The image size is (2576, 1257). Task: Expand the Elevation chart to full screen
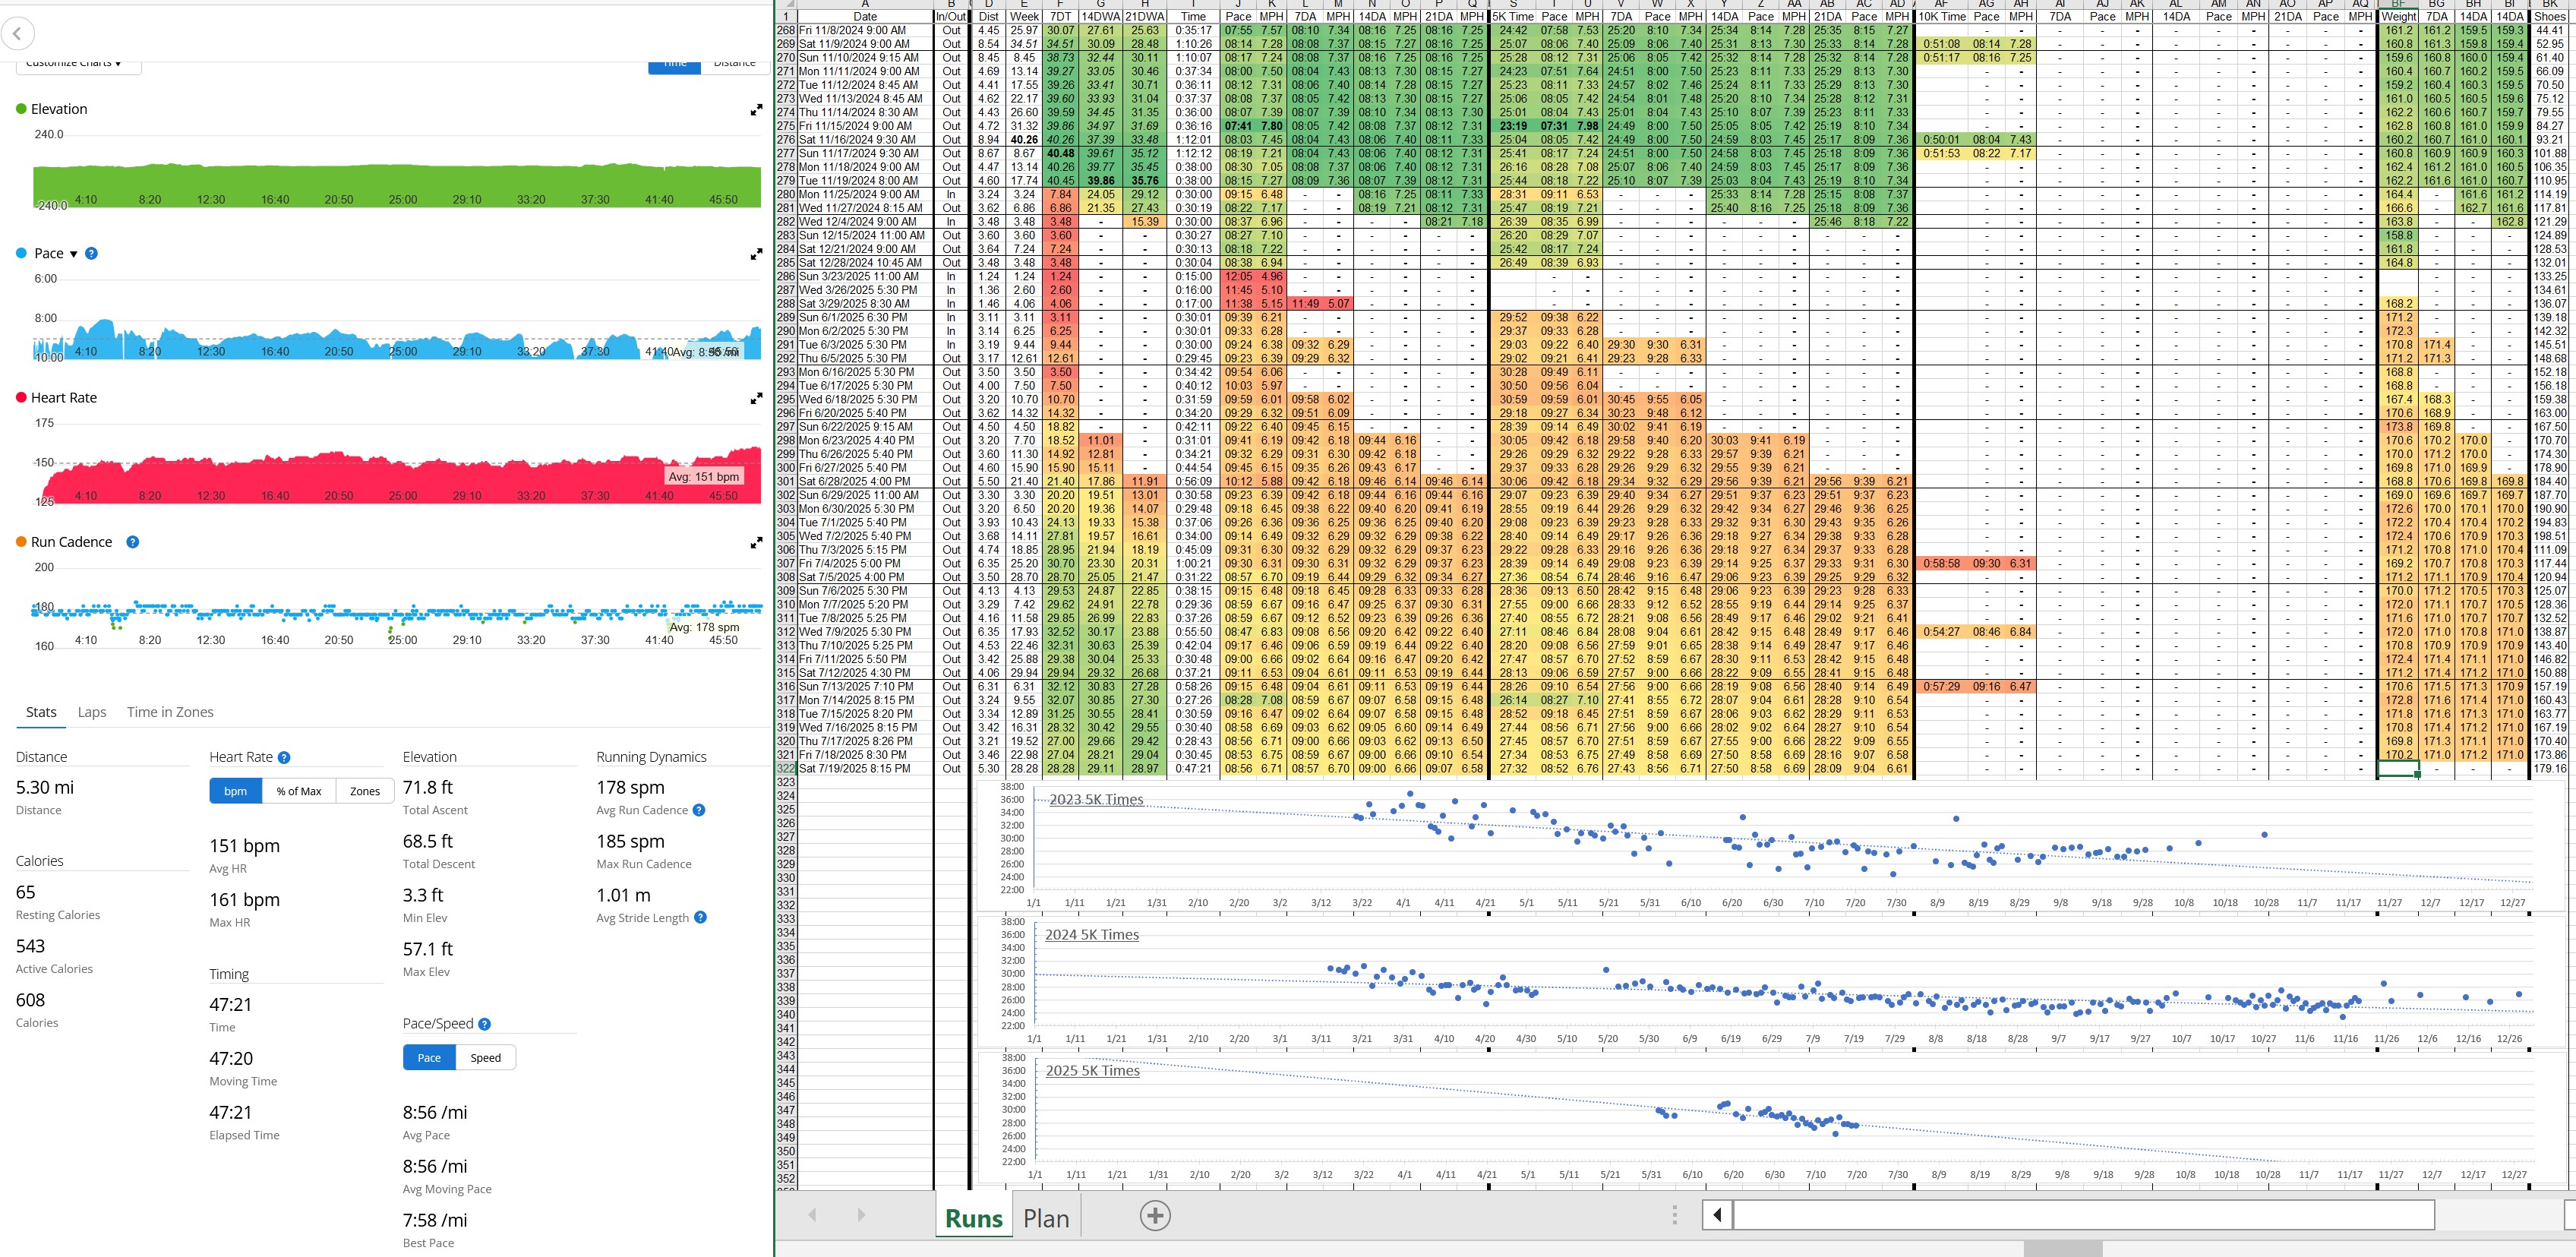[x=756, y=110]
